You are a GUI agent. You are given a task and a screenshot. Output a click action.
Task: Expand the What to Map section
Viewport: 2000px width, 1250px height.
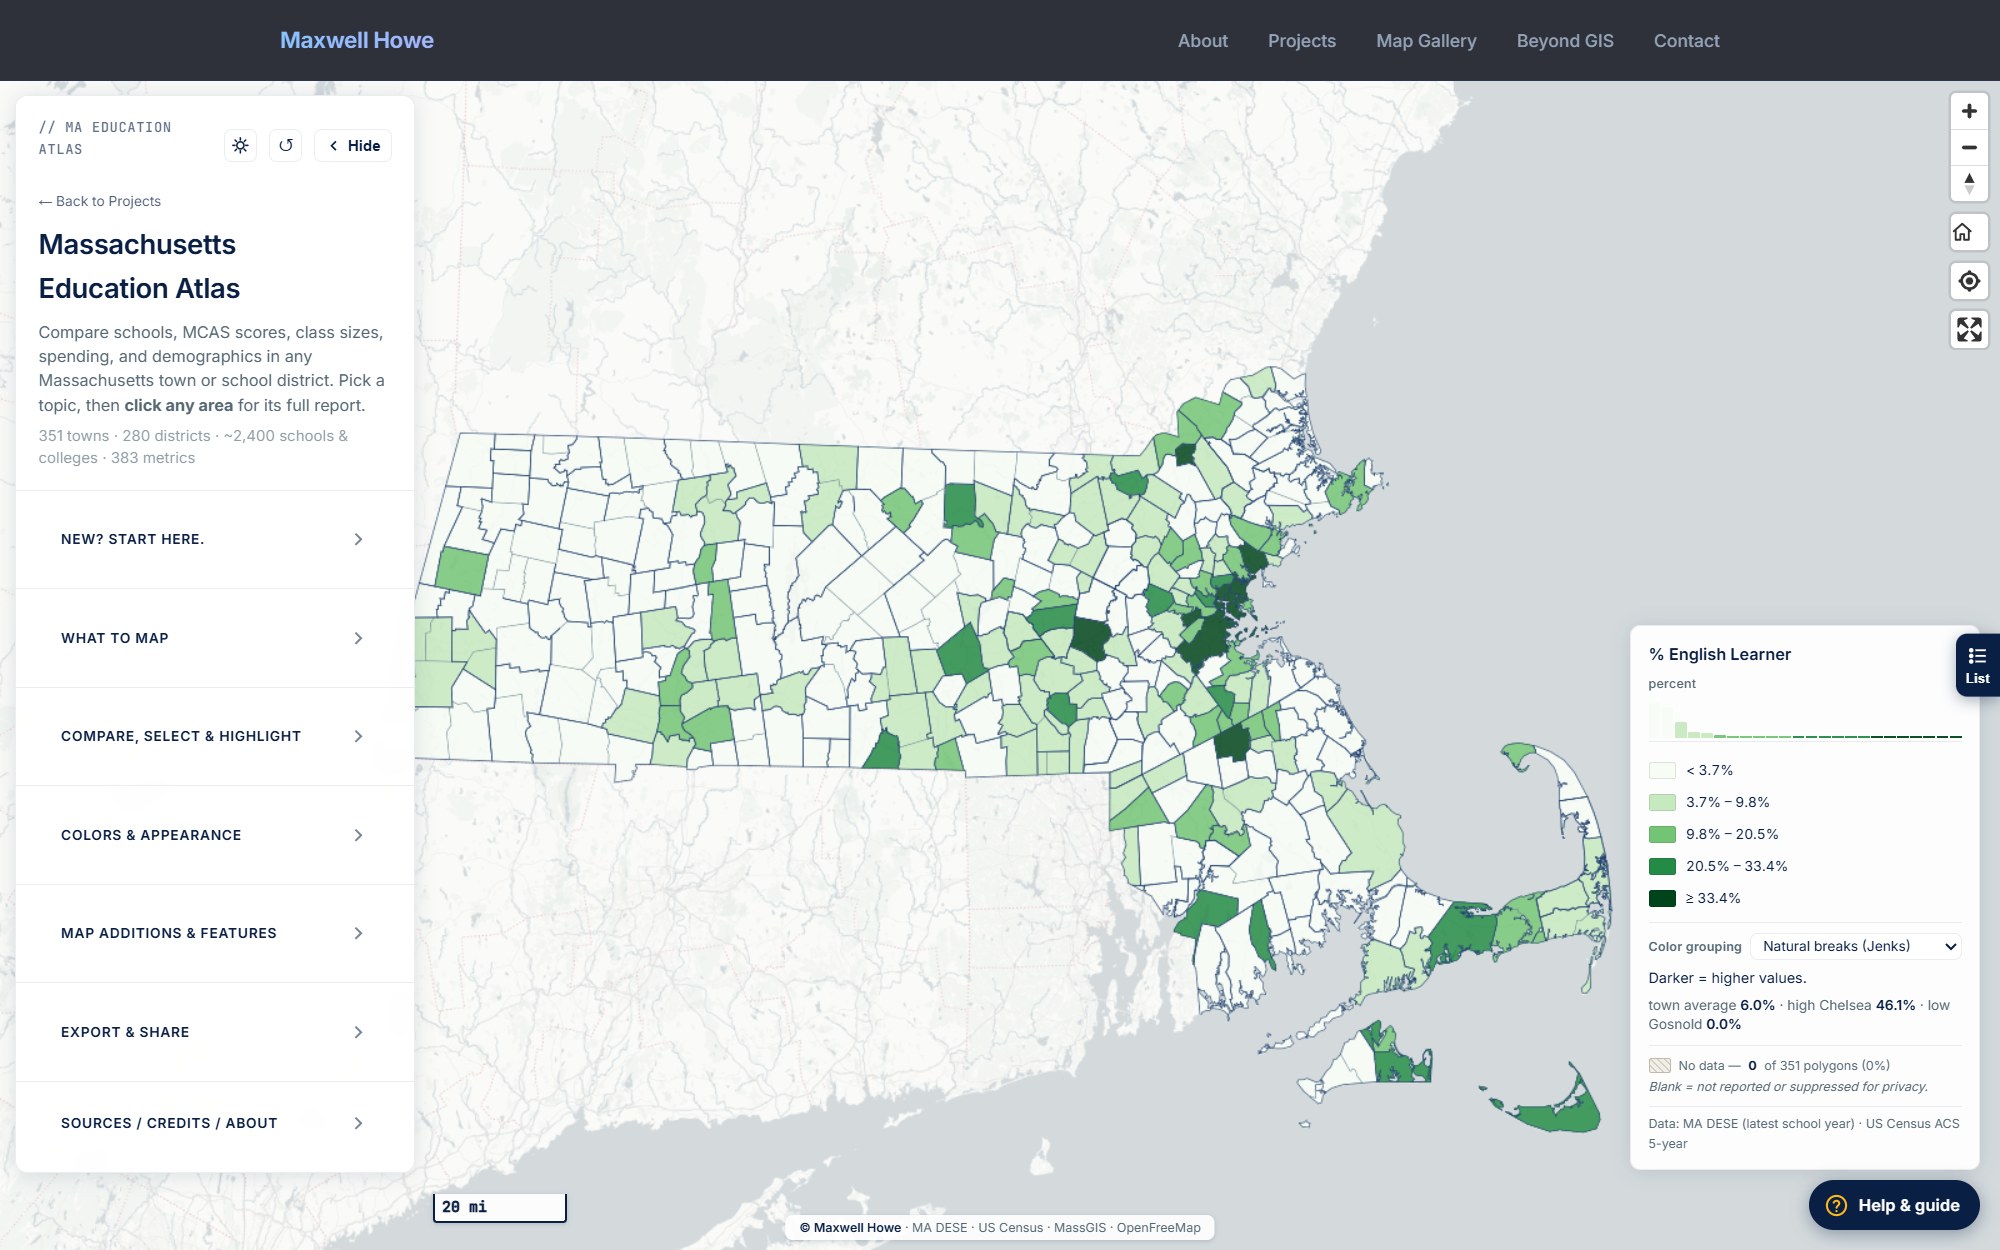click(x=214, y=638)
